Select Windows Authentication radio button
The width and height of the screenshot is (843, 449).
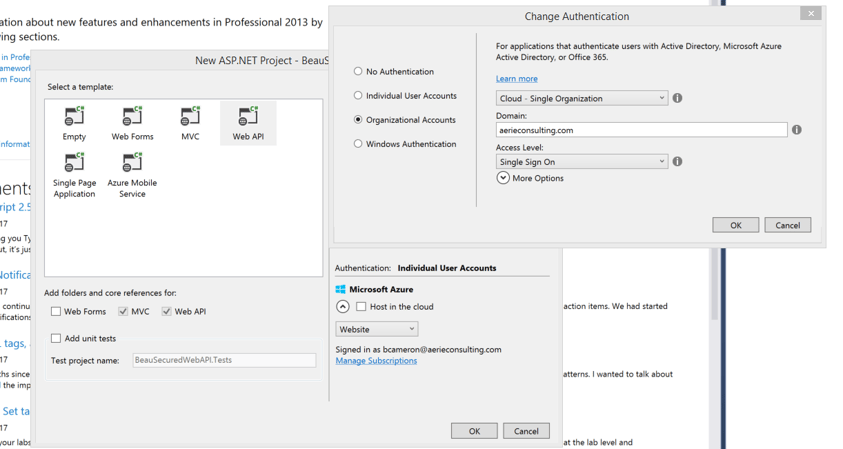(358, 144)
